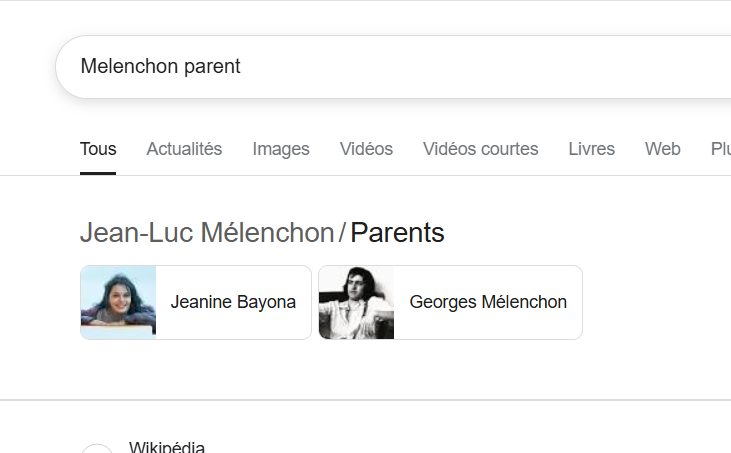Open the Vidéos courtes tab
The width and height of the screenshot is (731, 453).
tap(480, 149)
